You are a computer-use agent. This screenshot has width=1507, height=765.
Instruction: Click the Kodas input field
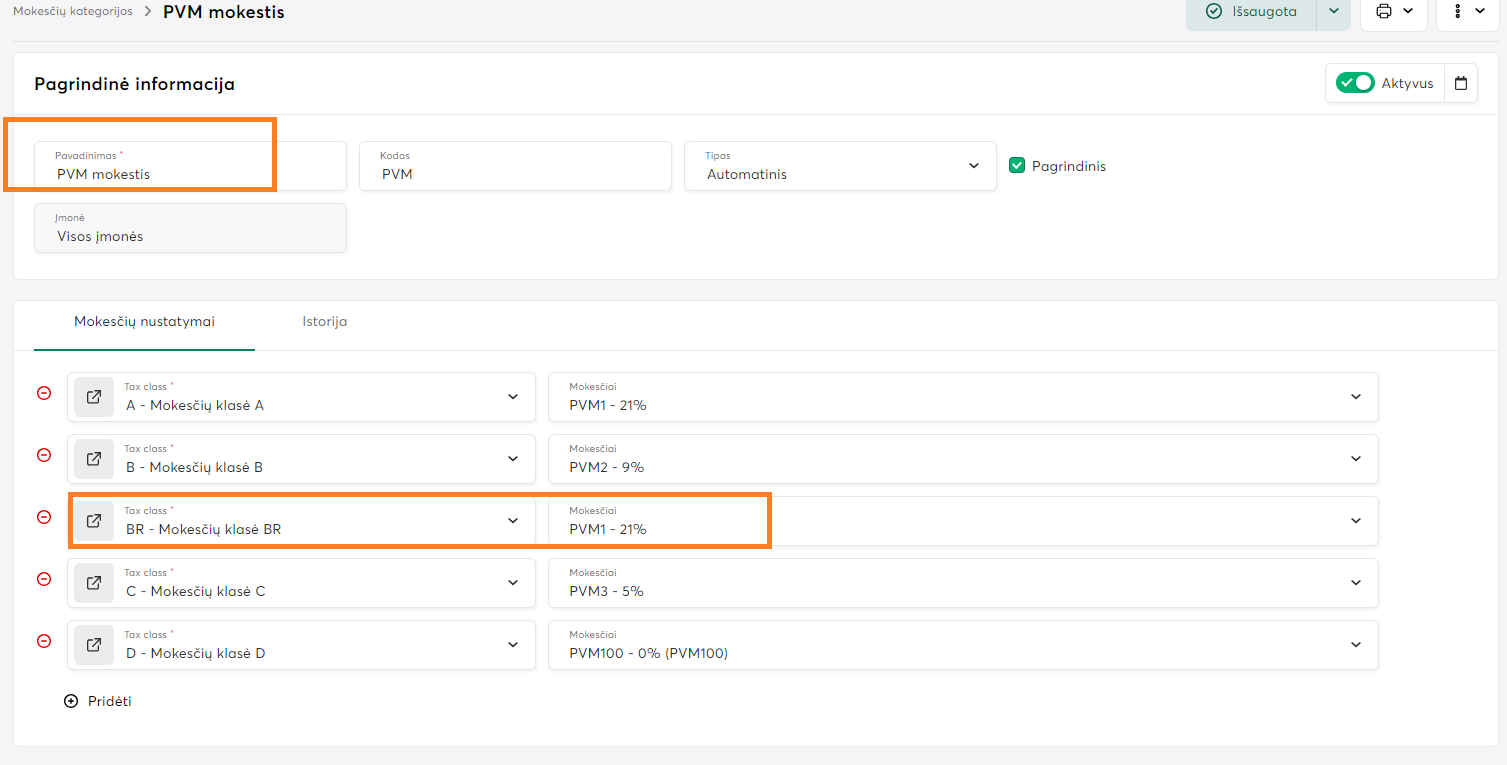515,174
